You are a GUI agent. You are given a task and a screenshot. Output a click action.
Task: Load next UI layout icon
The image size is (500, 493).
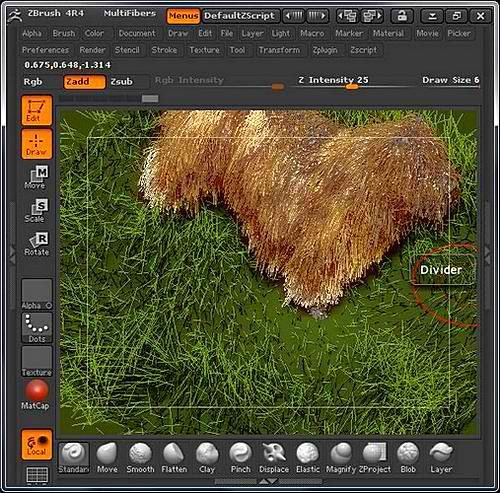371,16
